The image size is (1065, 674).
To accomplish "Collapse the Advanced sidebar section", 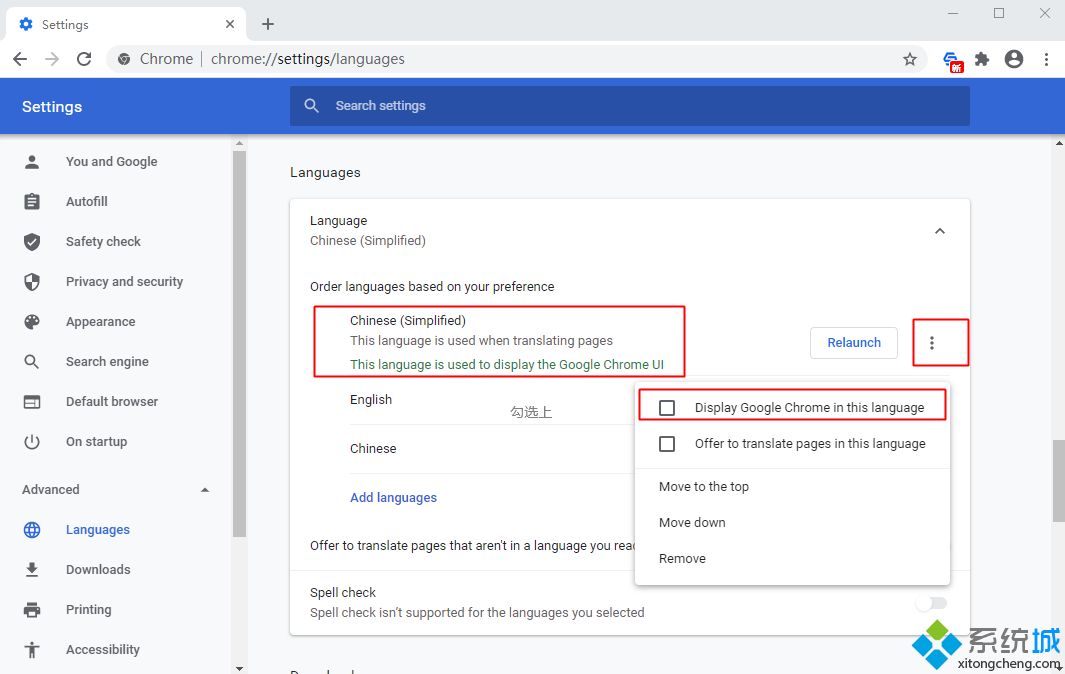I will point(205,490).
